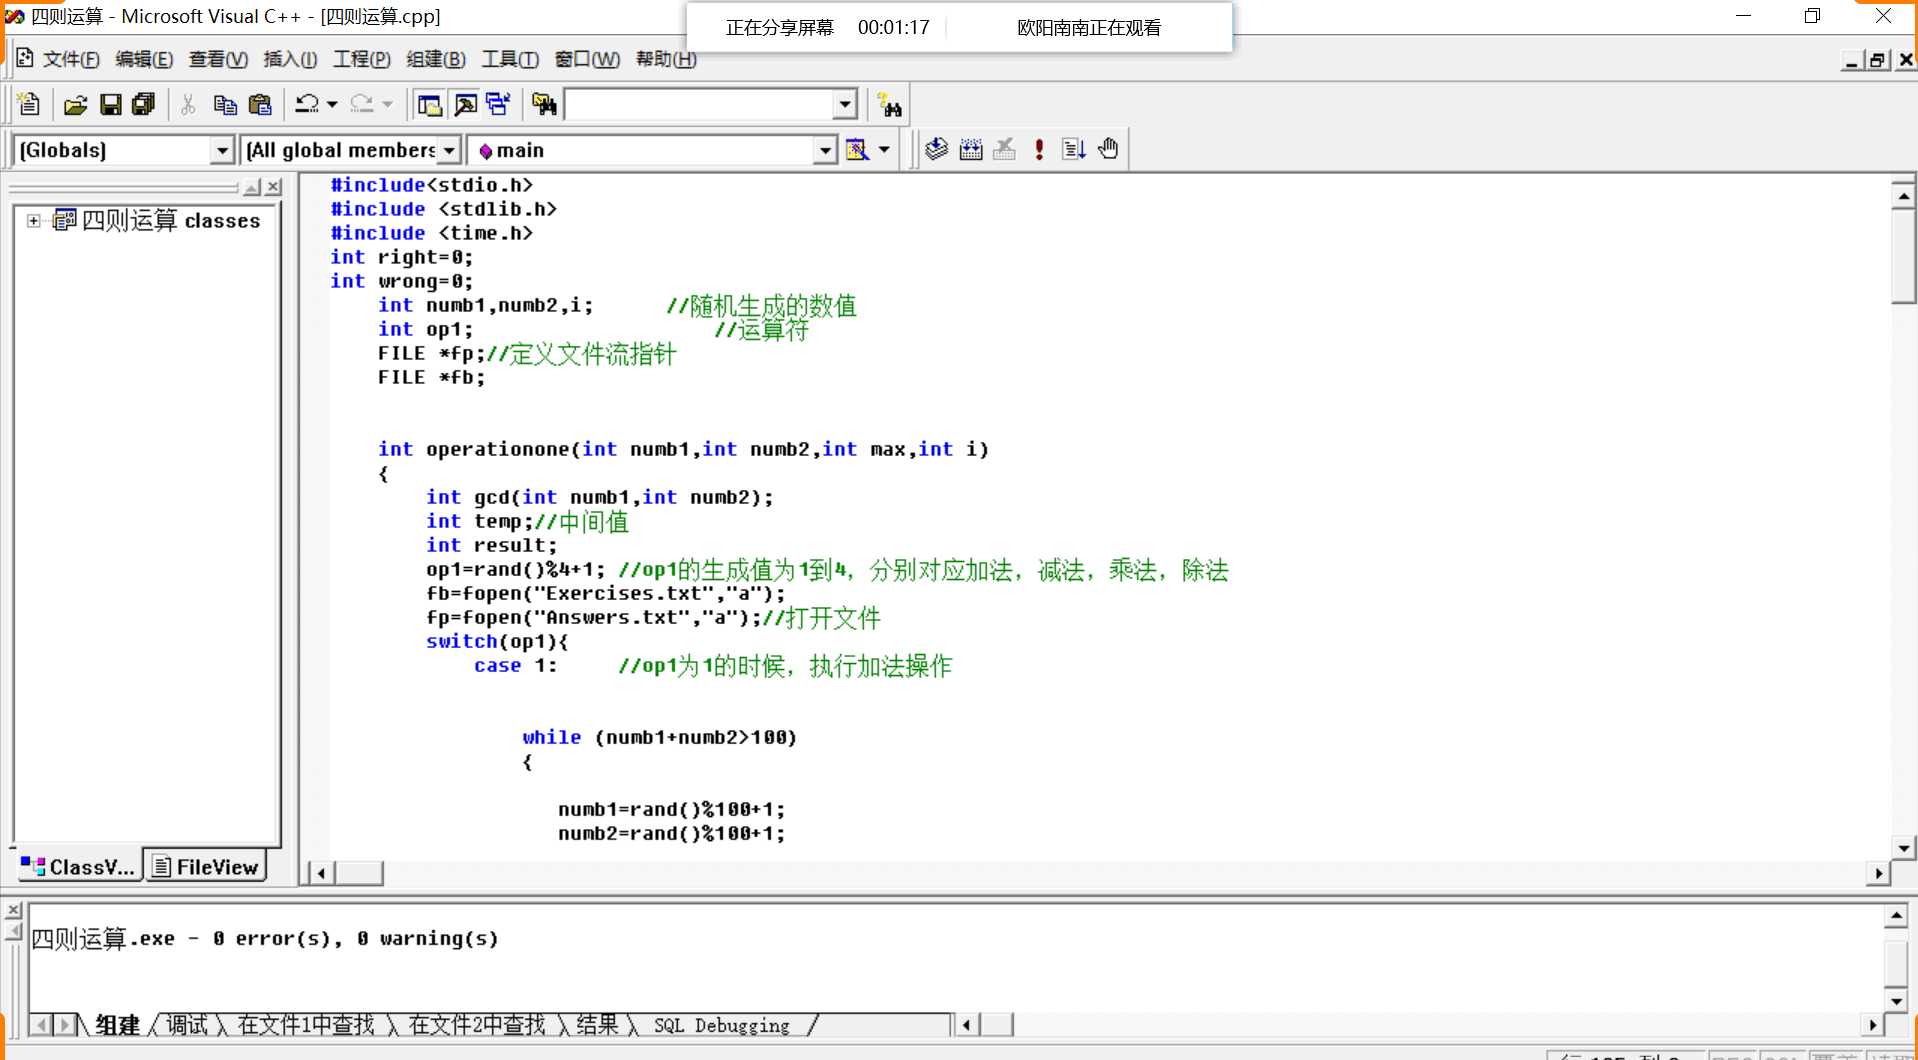Screen dimensions: 1918x1060
Task: Switch to the FileView tab
Action: tap(206, 867)
